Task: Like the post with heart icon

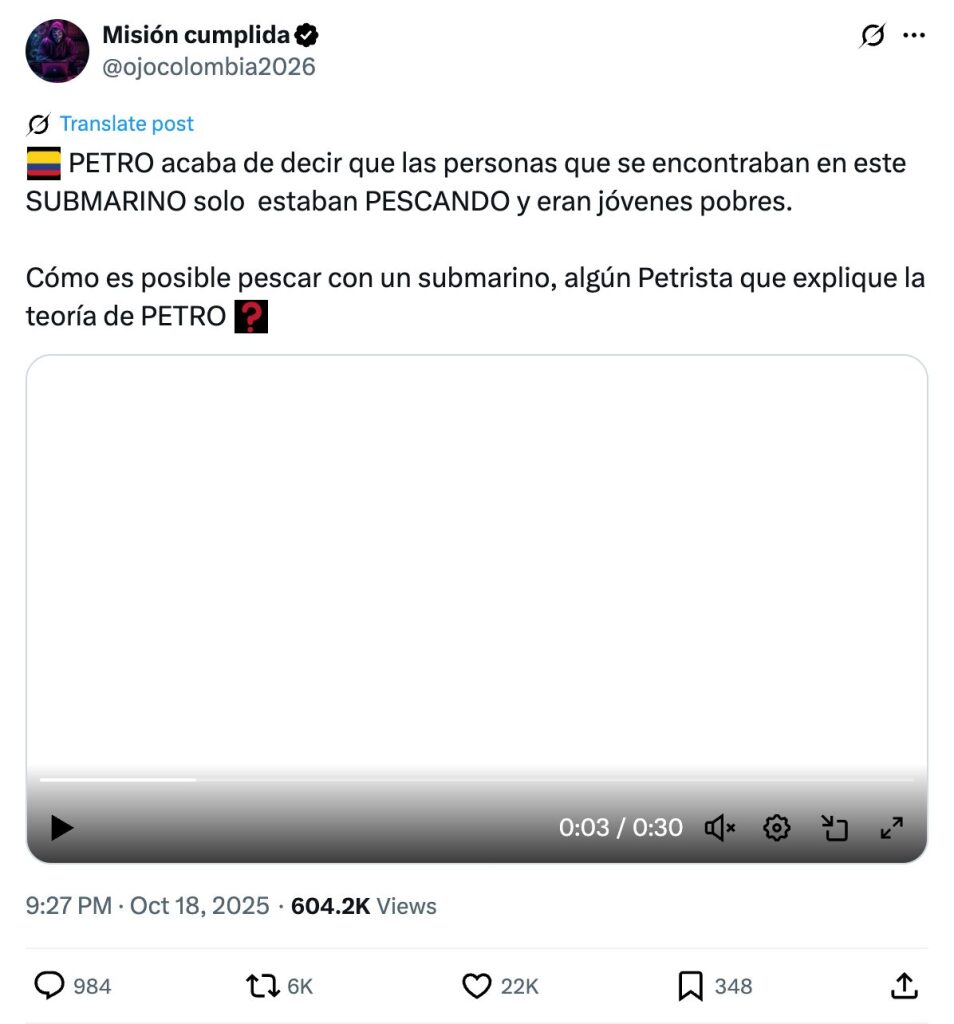Action: coord(477,986)
